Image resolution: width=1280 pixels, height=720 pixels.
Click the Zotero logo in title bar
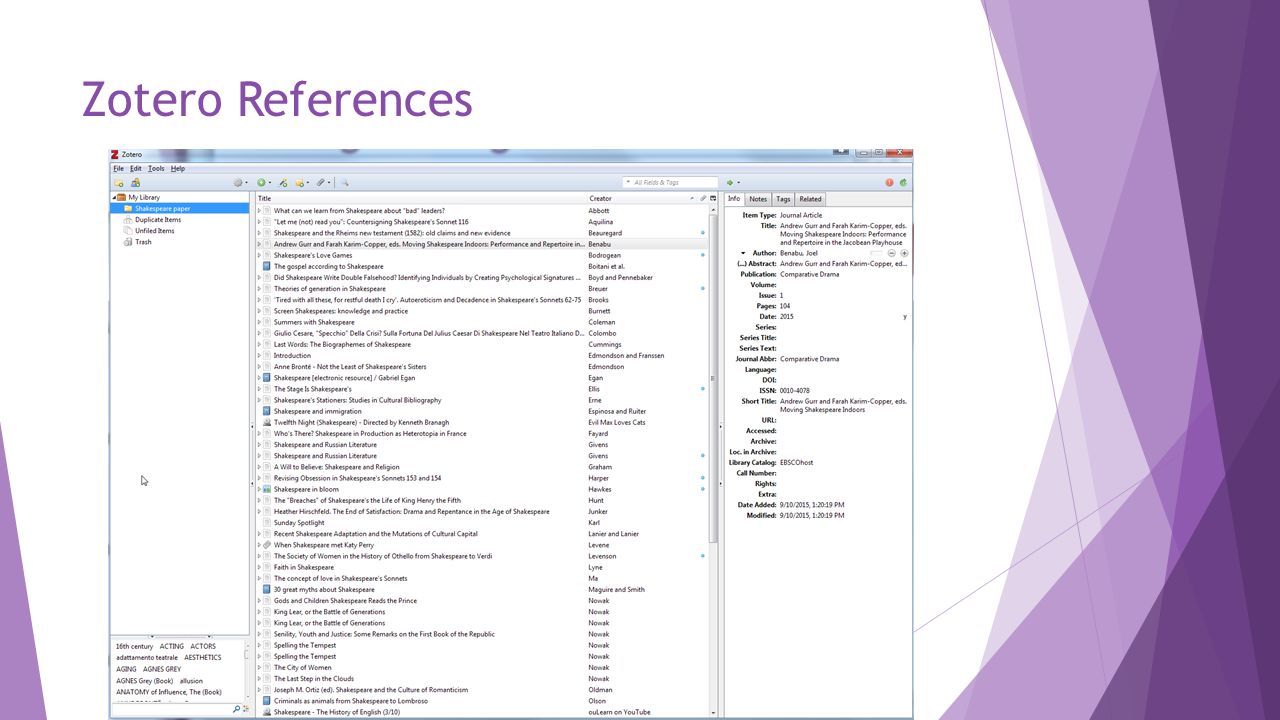[115, 155]
